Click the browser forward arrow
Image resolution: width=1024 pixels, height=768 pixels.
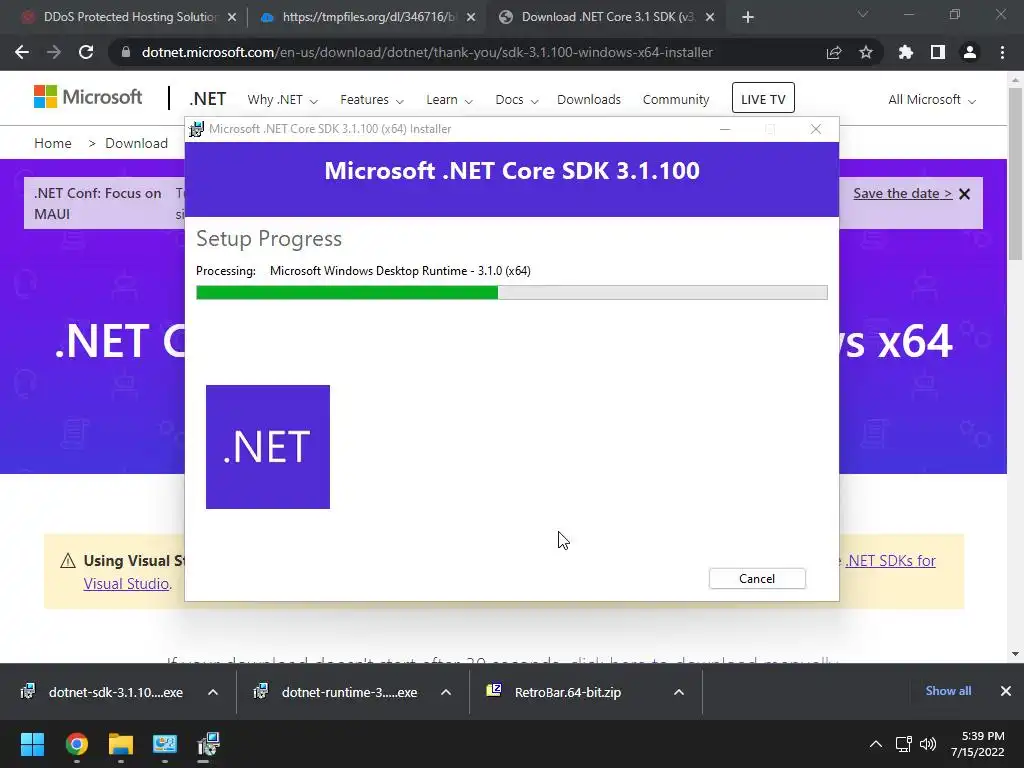(x=54, y=52)
